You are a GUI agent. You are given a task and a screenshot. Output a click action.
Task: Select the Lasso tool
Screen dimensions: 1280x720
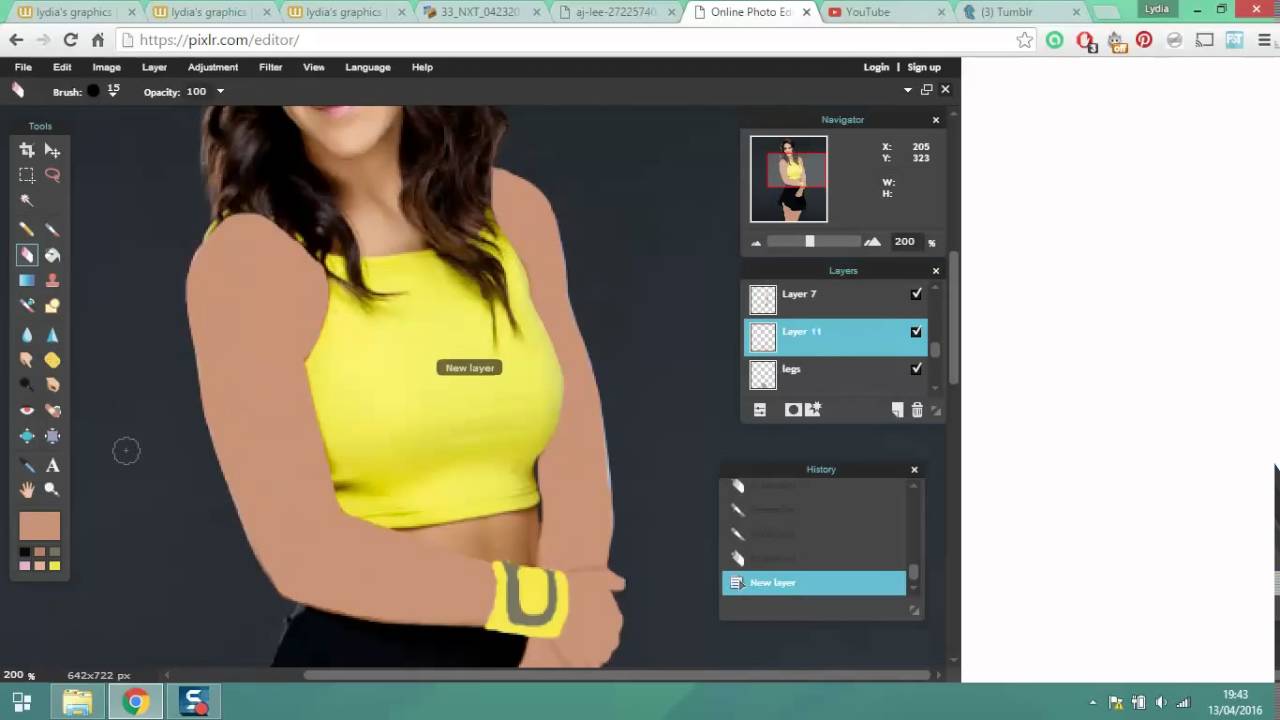[x=52, y=175]
